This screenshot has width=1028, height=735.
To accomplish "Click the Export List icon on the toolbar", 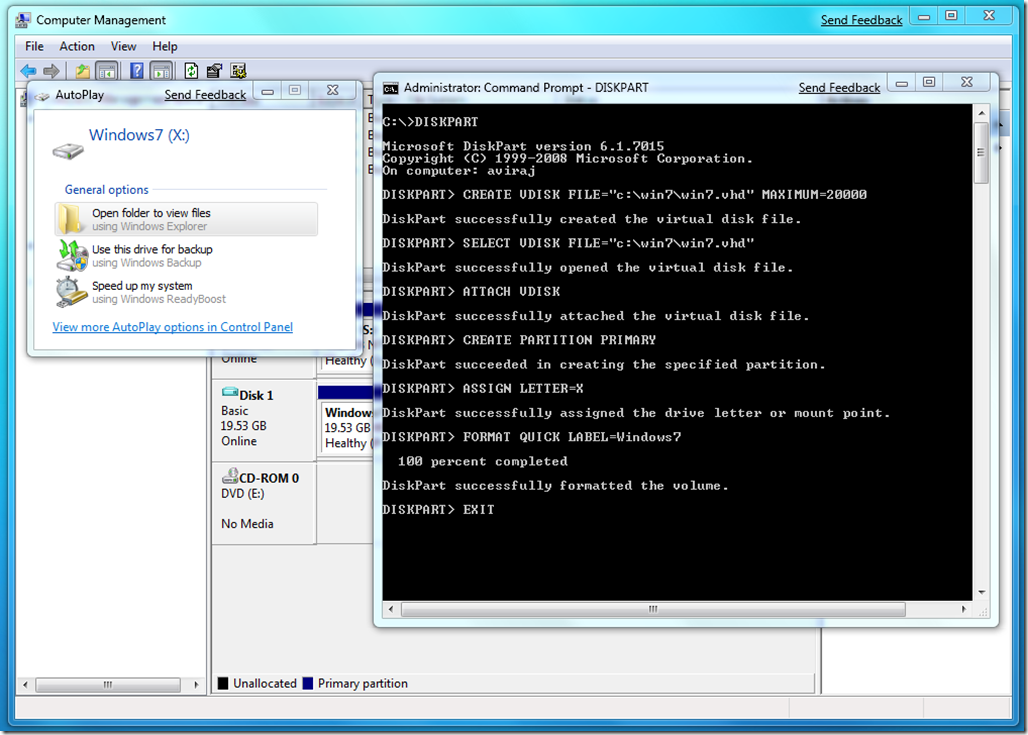I will (x=213, y=70).
